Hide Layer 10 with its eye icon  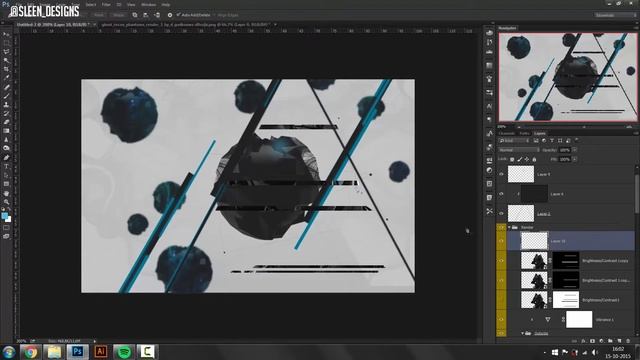pos(501,241)
